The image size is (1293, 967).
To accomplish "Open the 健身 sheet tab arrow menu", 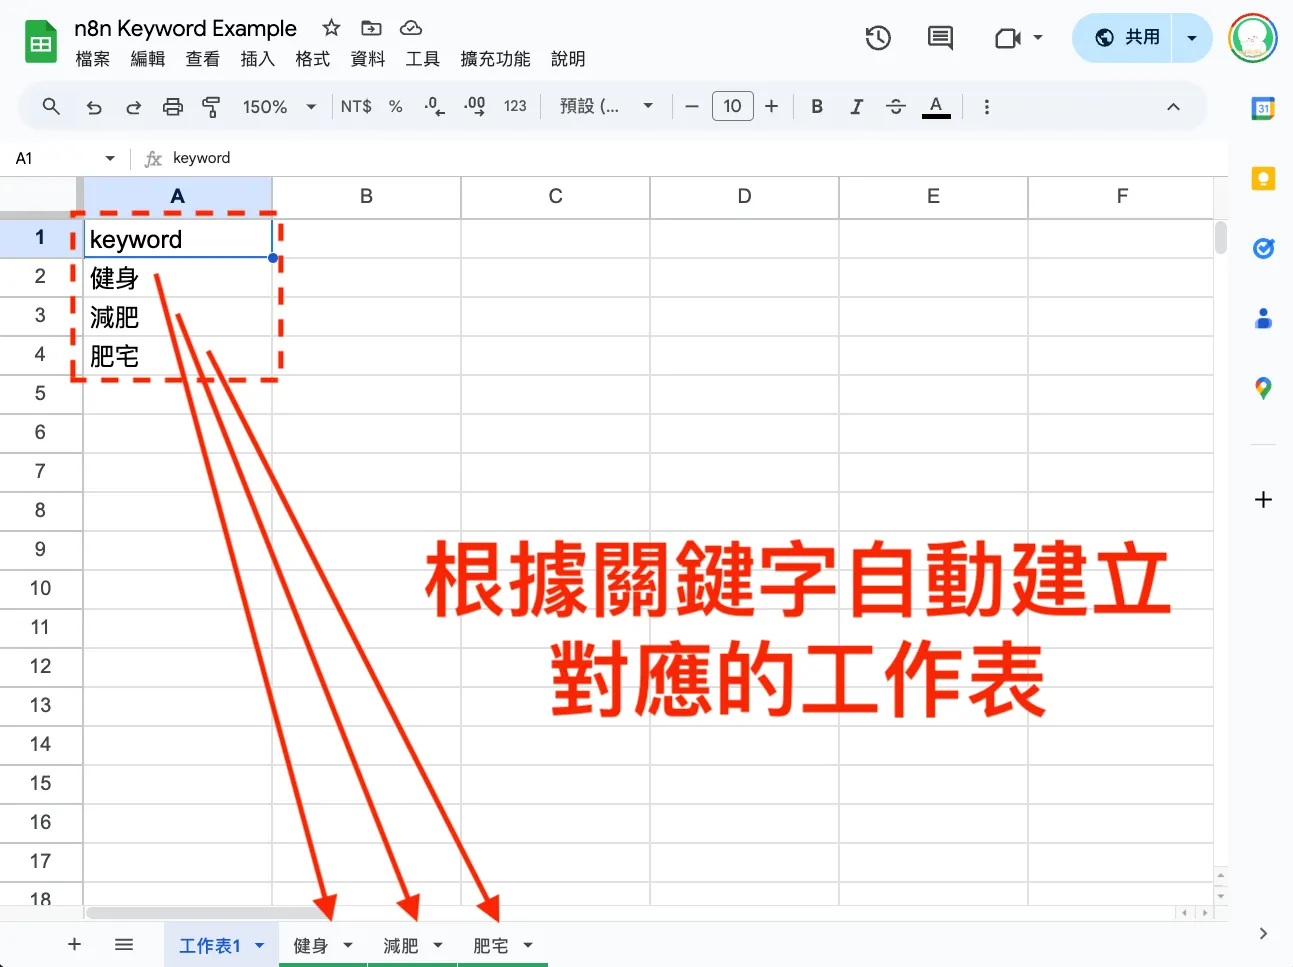I will pyautogui.click(x=348, y=945).
